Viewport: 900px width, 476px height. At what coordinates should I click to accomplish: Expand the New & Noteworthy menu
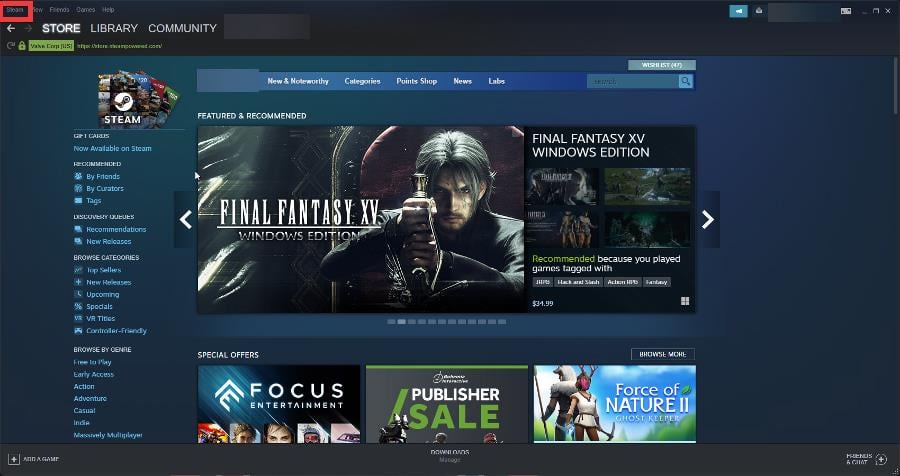[298, 82]
